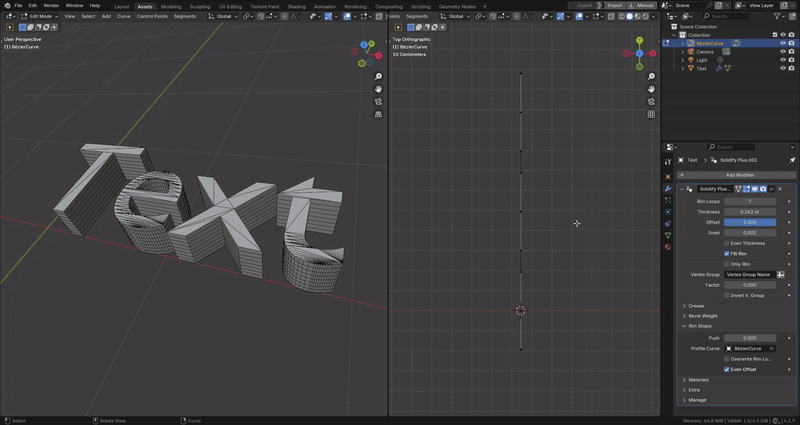Click the Light data icon in outliner
The width and height of the screenshot is (800, 425).
(x=720, y=60)
